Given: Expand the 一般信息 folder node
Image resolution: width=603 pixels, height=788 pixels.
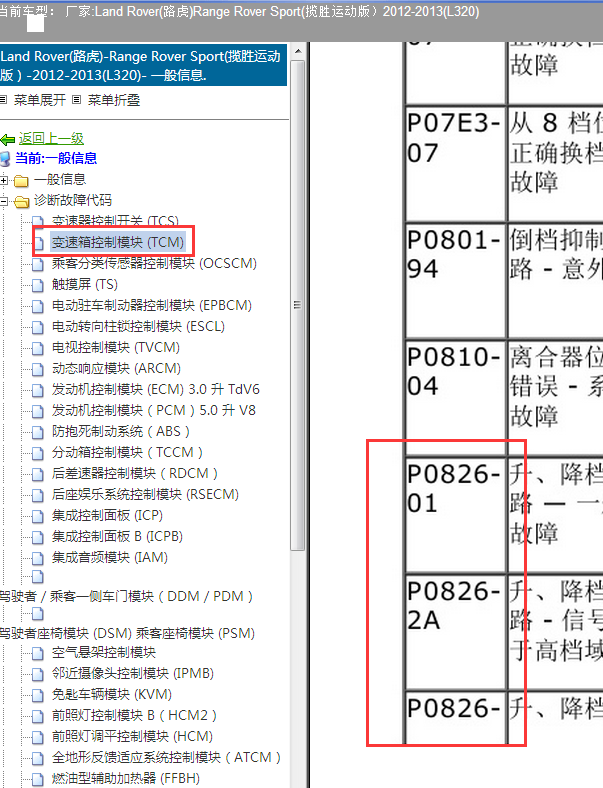Looking at the screenshot, I should click(x=4, y=180).
